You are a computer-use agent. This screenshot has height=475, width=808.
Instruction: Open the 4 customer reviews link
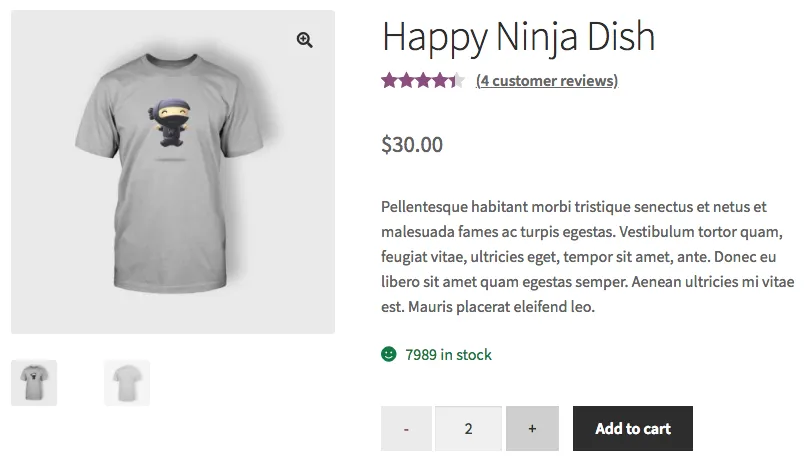click(547, 81)
